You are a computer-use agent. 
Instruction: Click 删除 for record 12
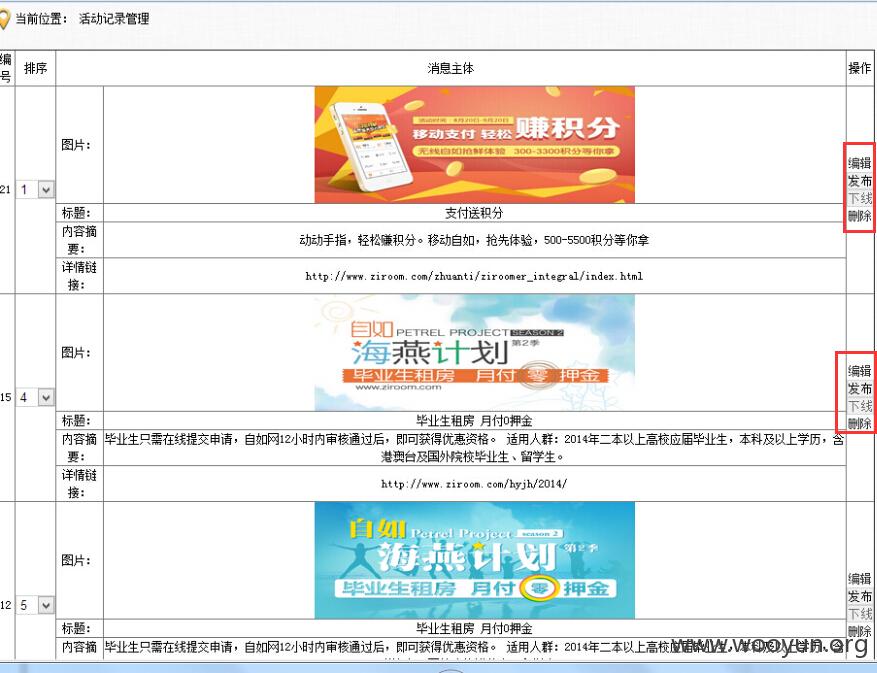[x=860, y=630]
